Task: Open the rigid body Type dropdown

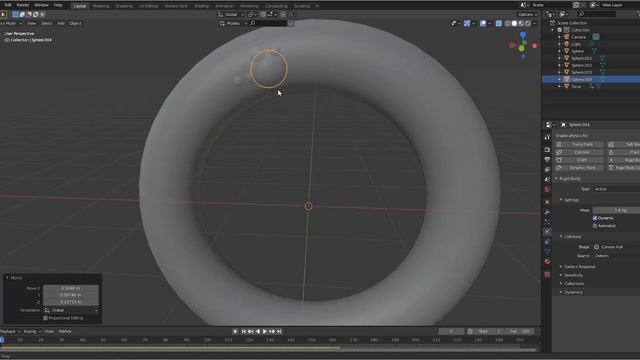Action: [616, 189]
